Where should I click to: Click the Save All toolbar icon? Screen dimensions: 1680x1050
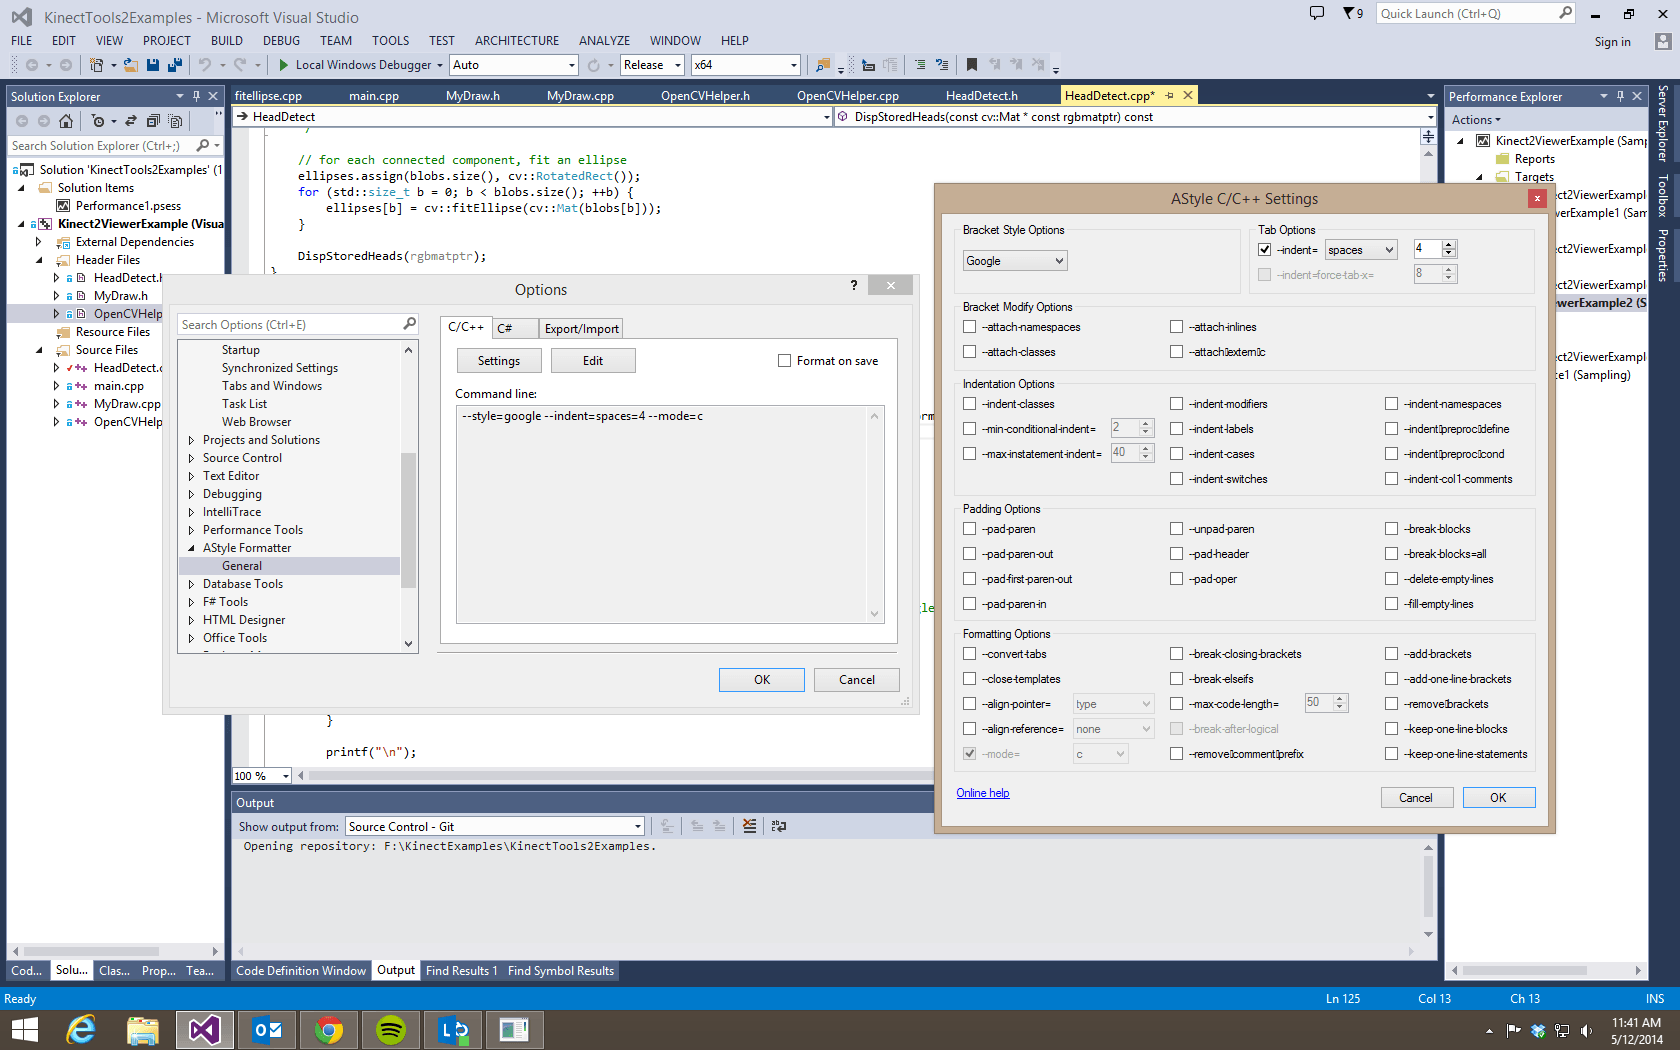point(175,65)
